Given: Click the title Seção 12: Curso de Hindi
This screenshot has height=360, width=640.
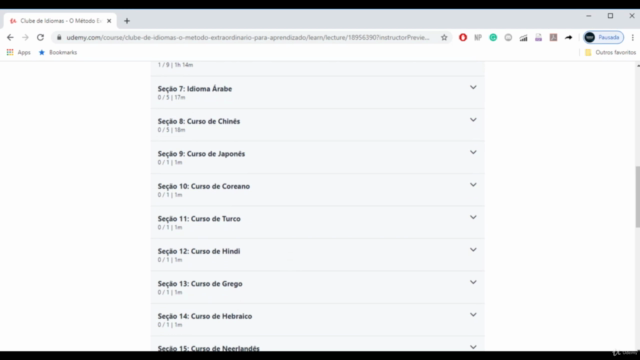Looking at the screenshot, I should pyautogui.click(x=199, y=251).
